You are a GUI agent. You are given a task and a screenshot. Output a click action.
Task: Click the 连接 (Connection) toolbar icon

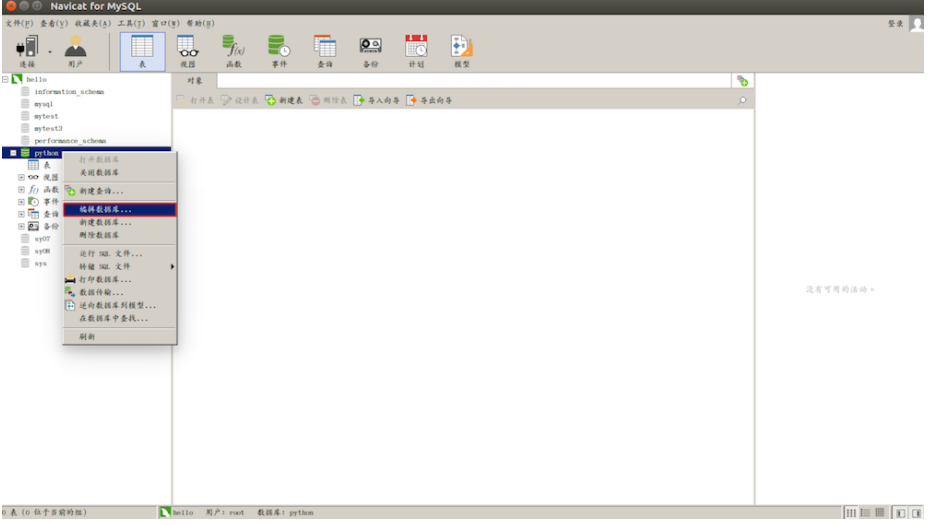point(27,51)
